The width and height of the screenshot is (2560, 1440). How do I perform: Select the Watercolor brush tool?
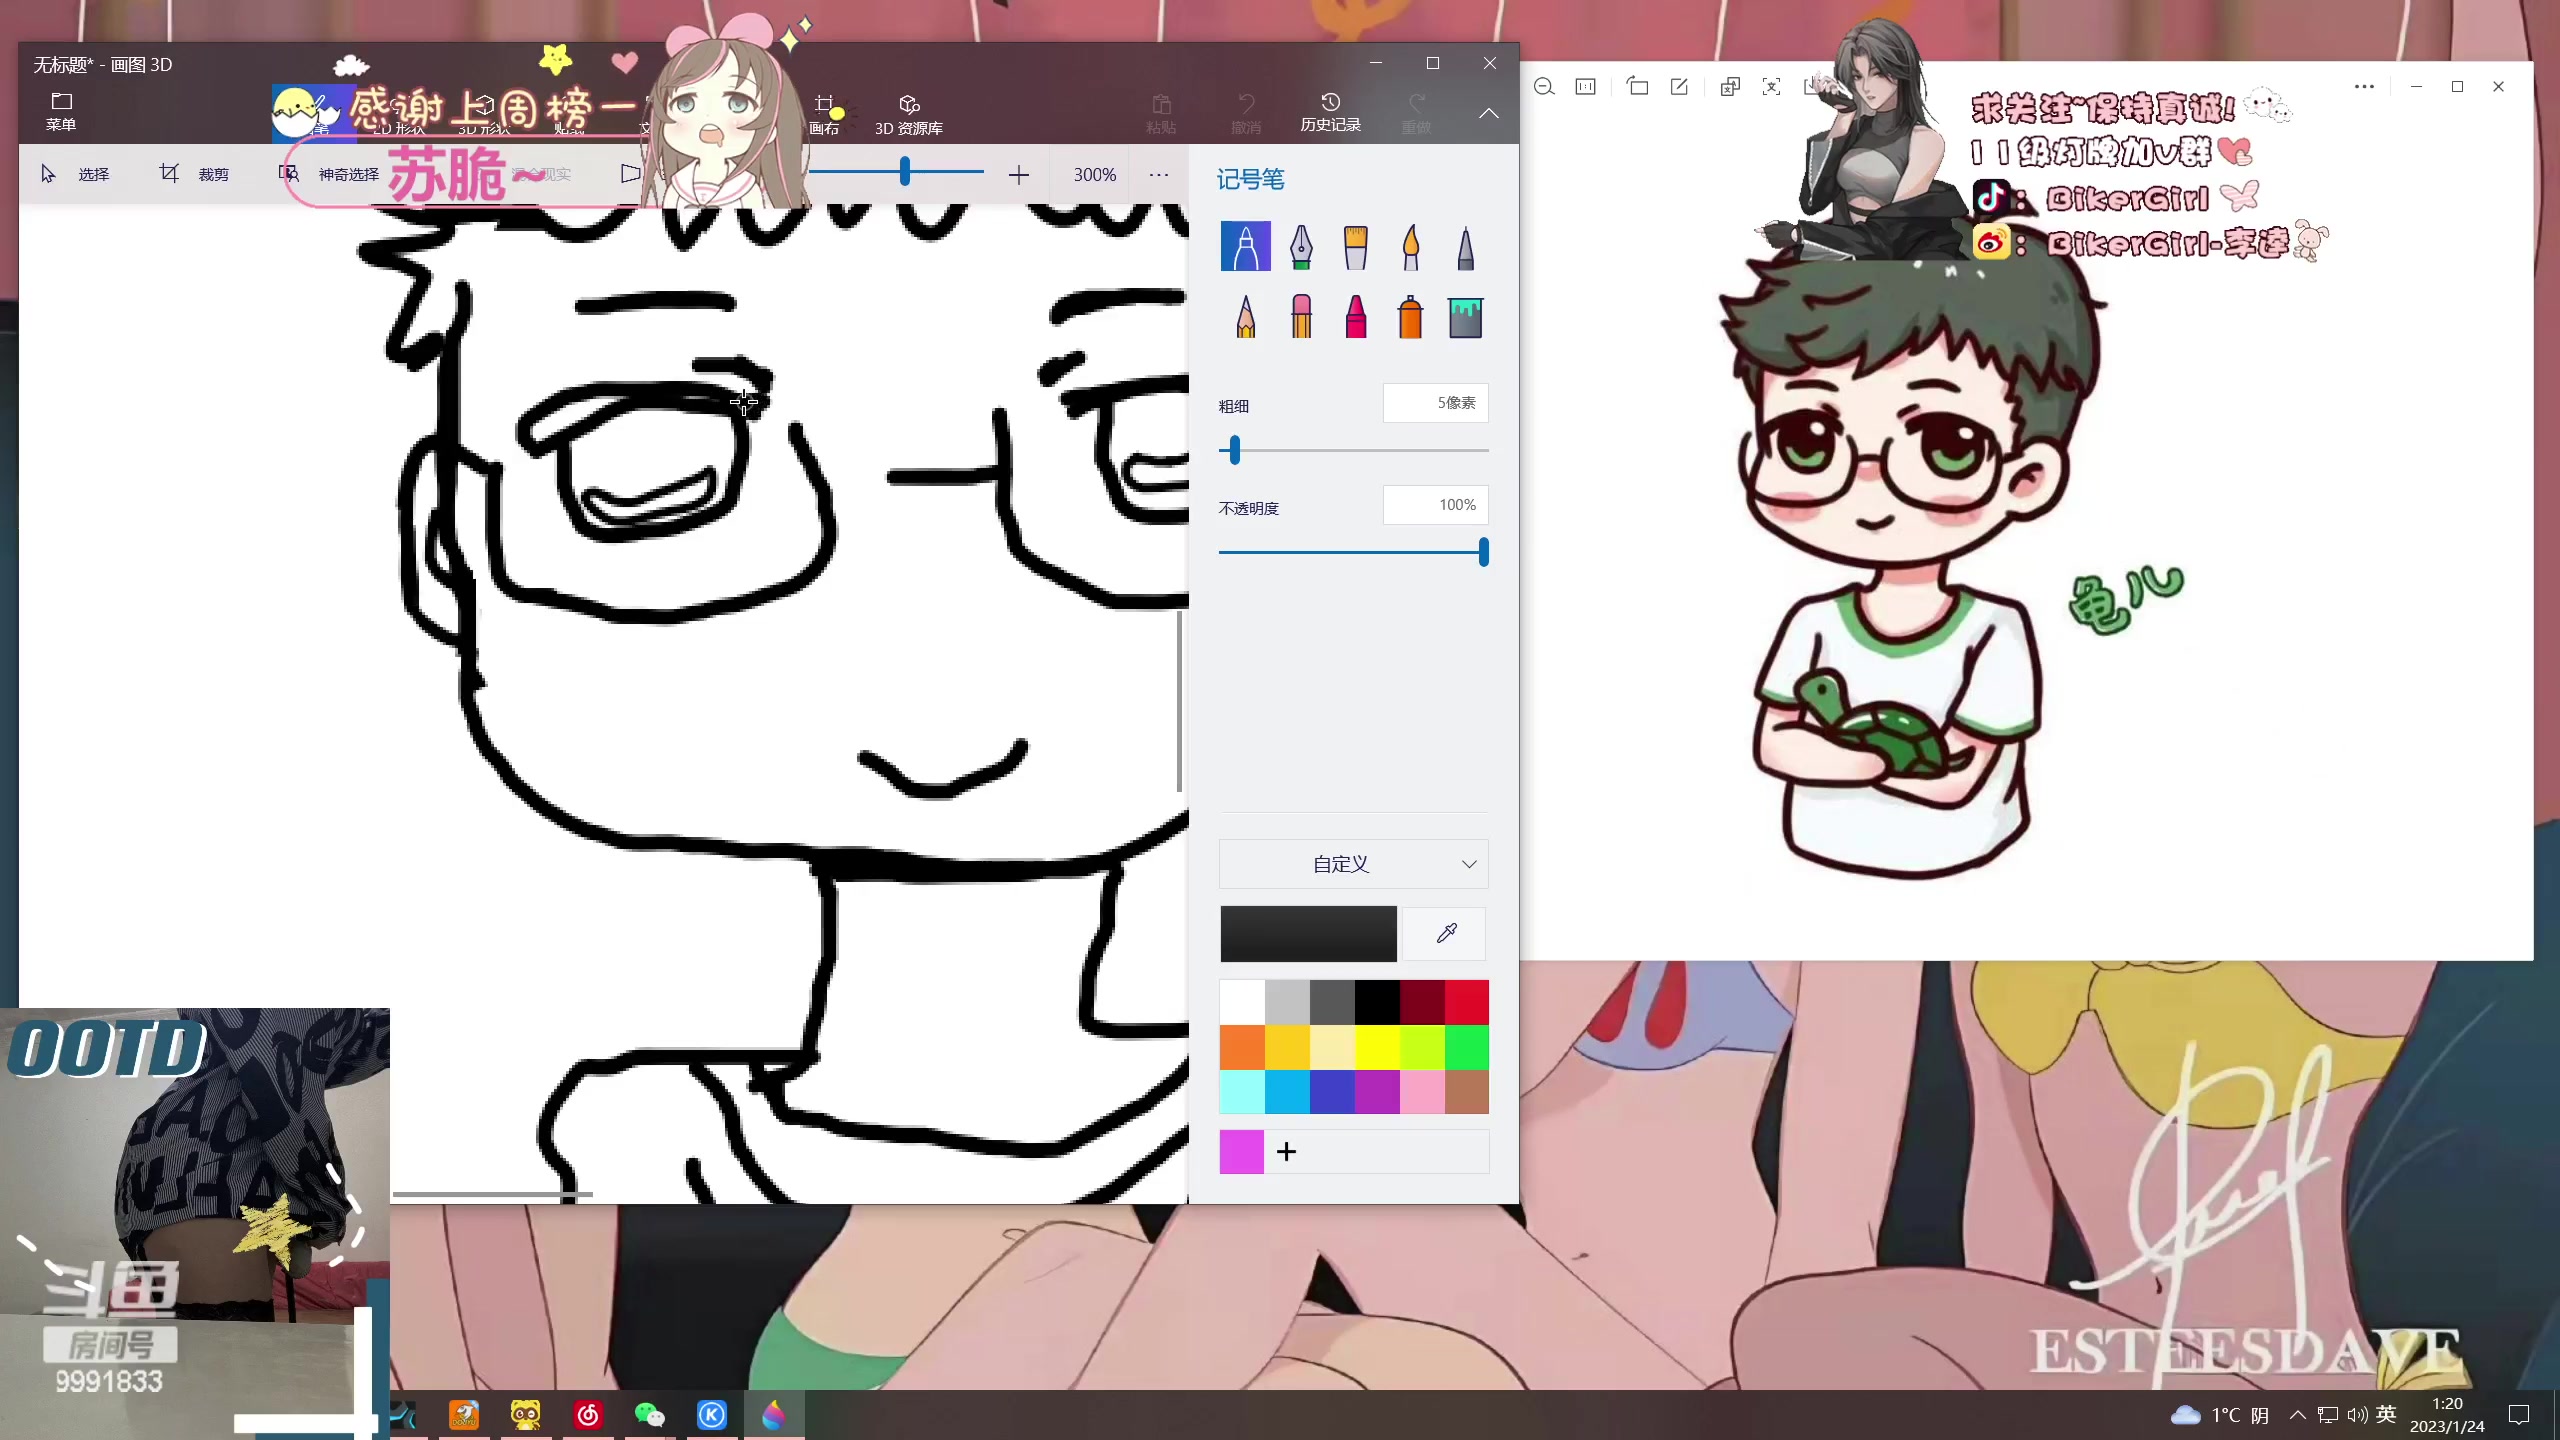tap(1411, 246)
